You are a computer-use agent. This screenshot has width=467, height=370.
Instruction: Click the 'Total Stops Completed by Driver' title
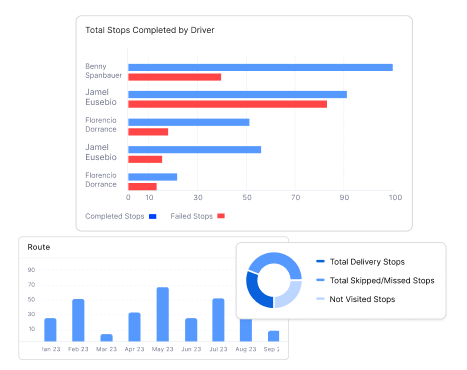pos(150,30)
